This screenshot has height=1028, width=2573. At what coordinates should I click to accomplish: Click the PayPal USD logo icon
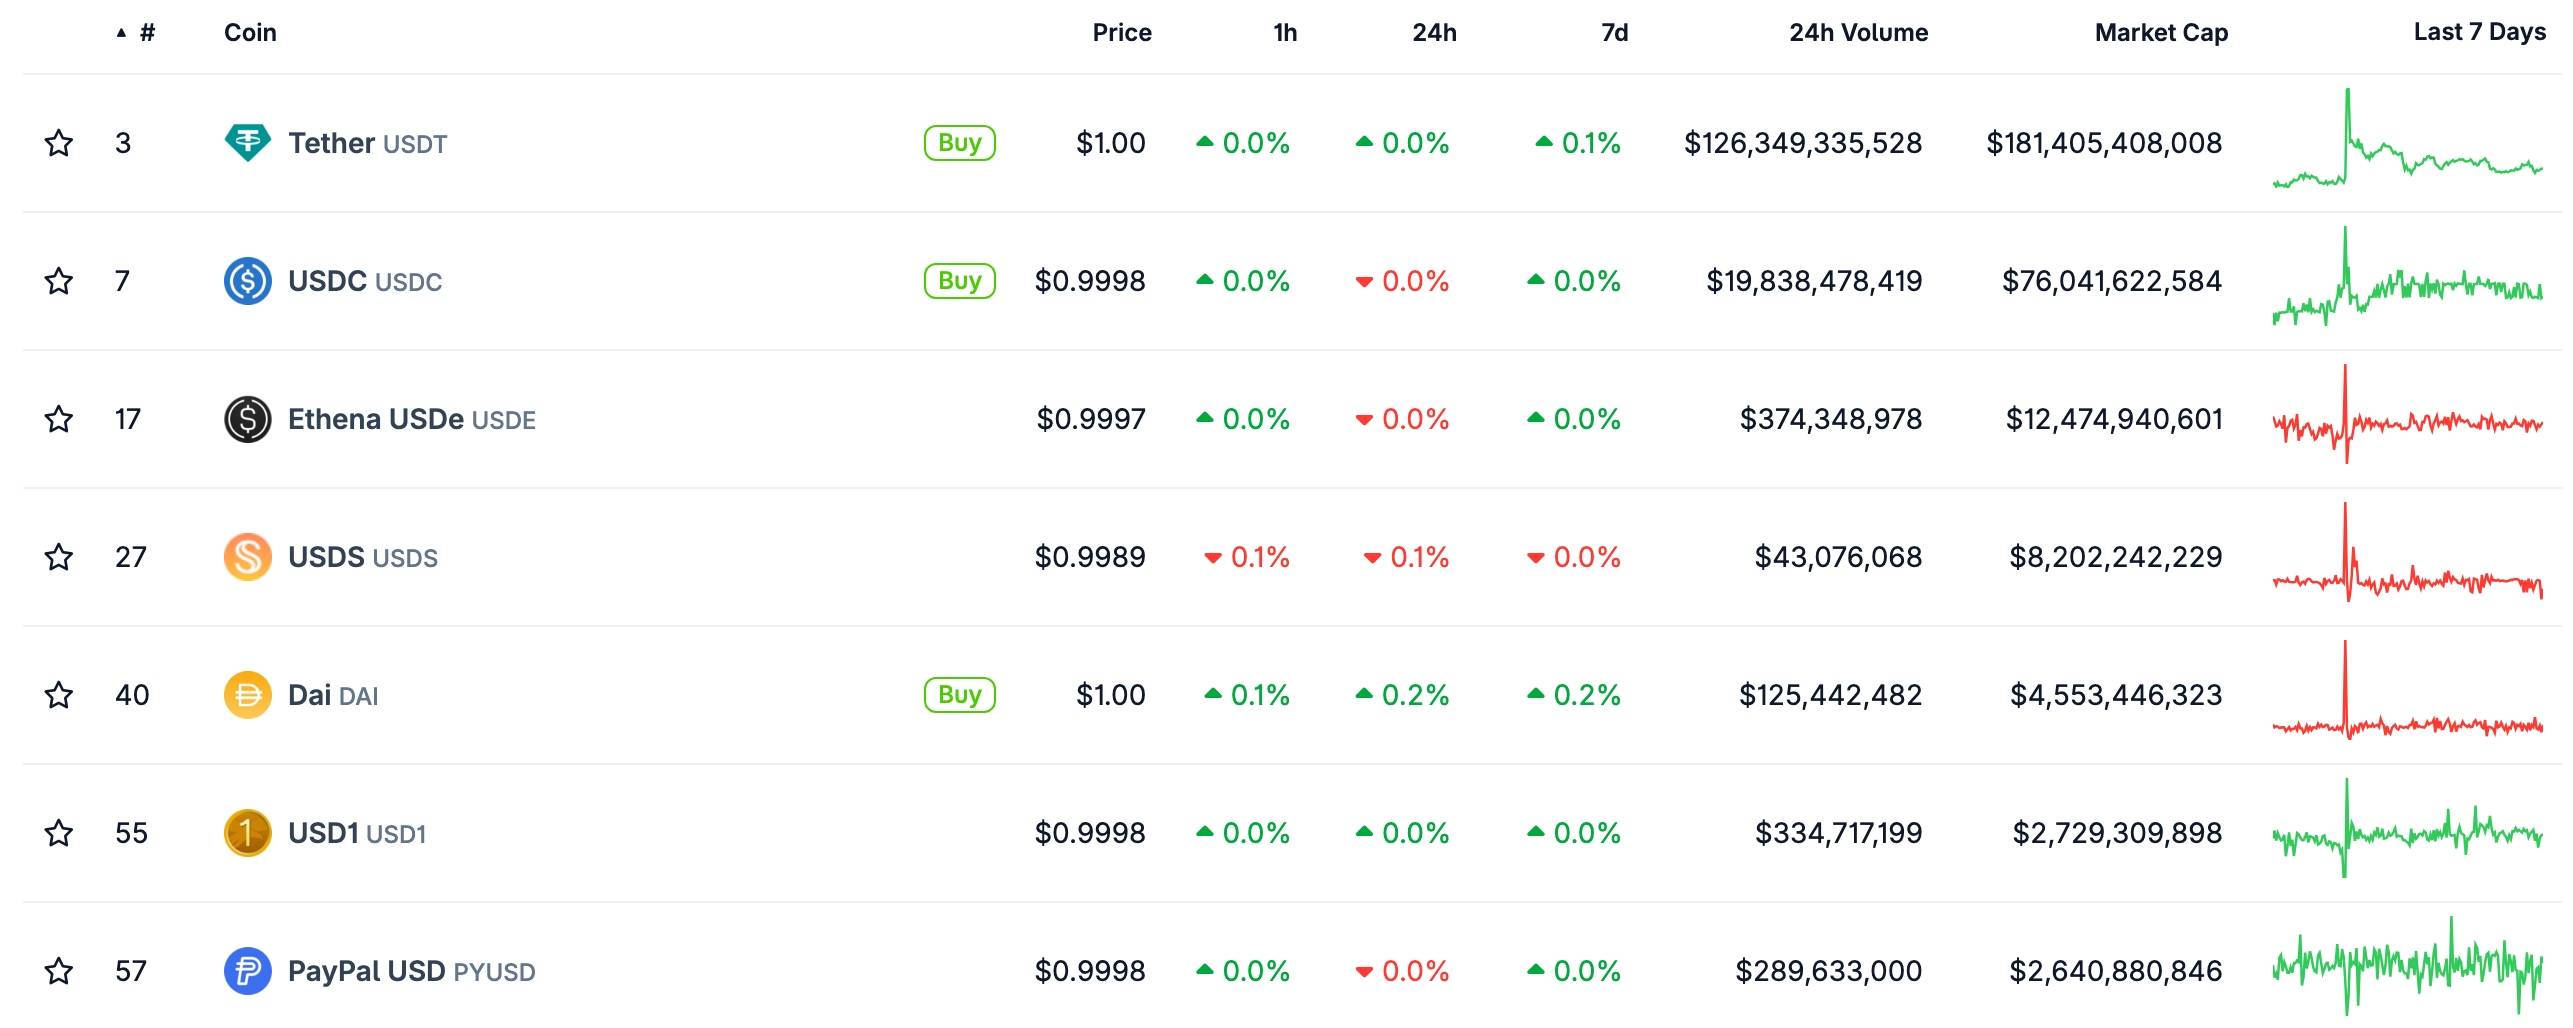pyautogui.click(x=247, y=971)
